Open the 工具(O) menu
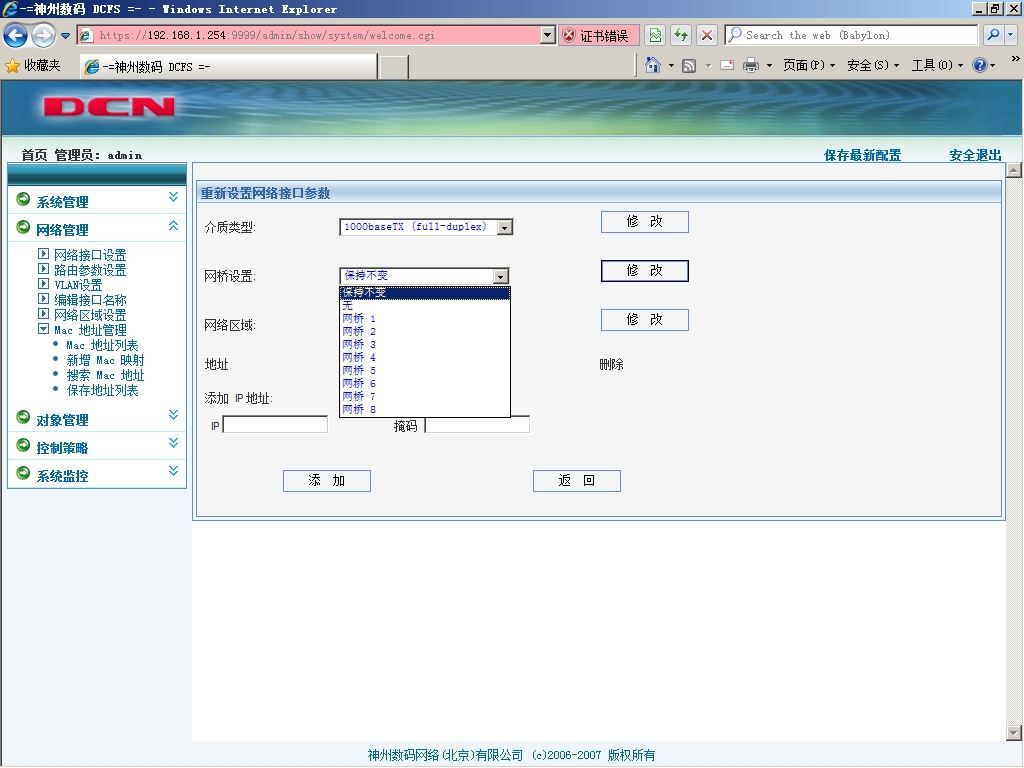Image resolution: width=1024 pixels, height=768 pixels. 936,65
